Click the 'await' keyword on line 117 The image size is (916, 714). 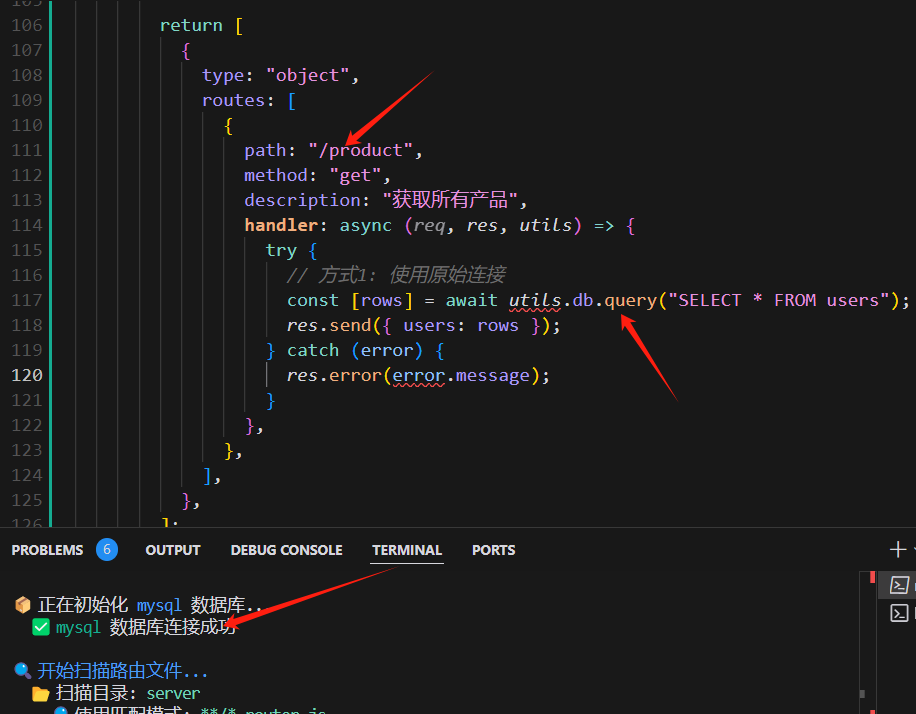(471, 300)
